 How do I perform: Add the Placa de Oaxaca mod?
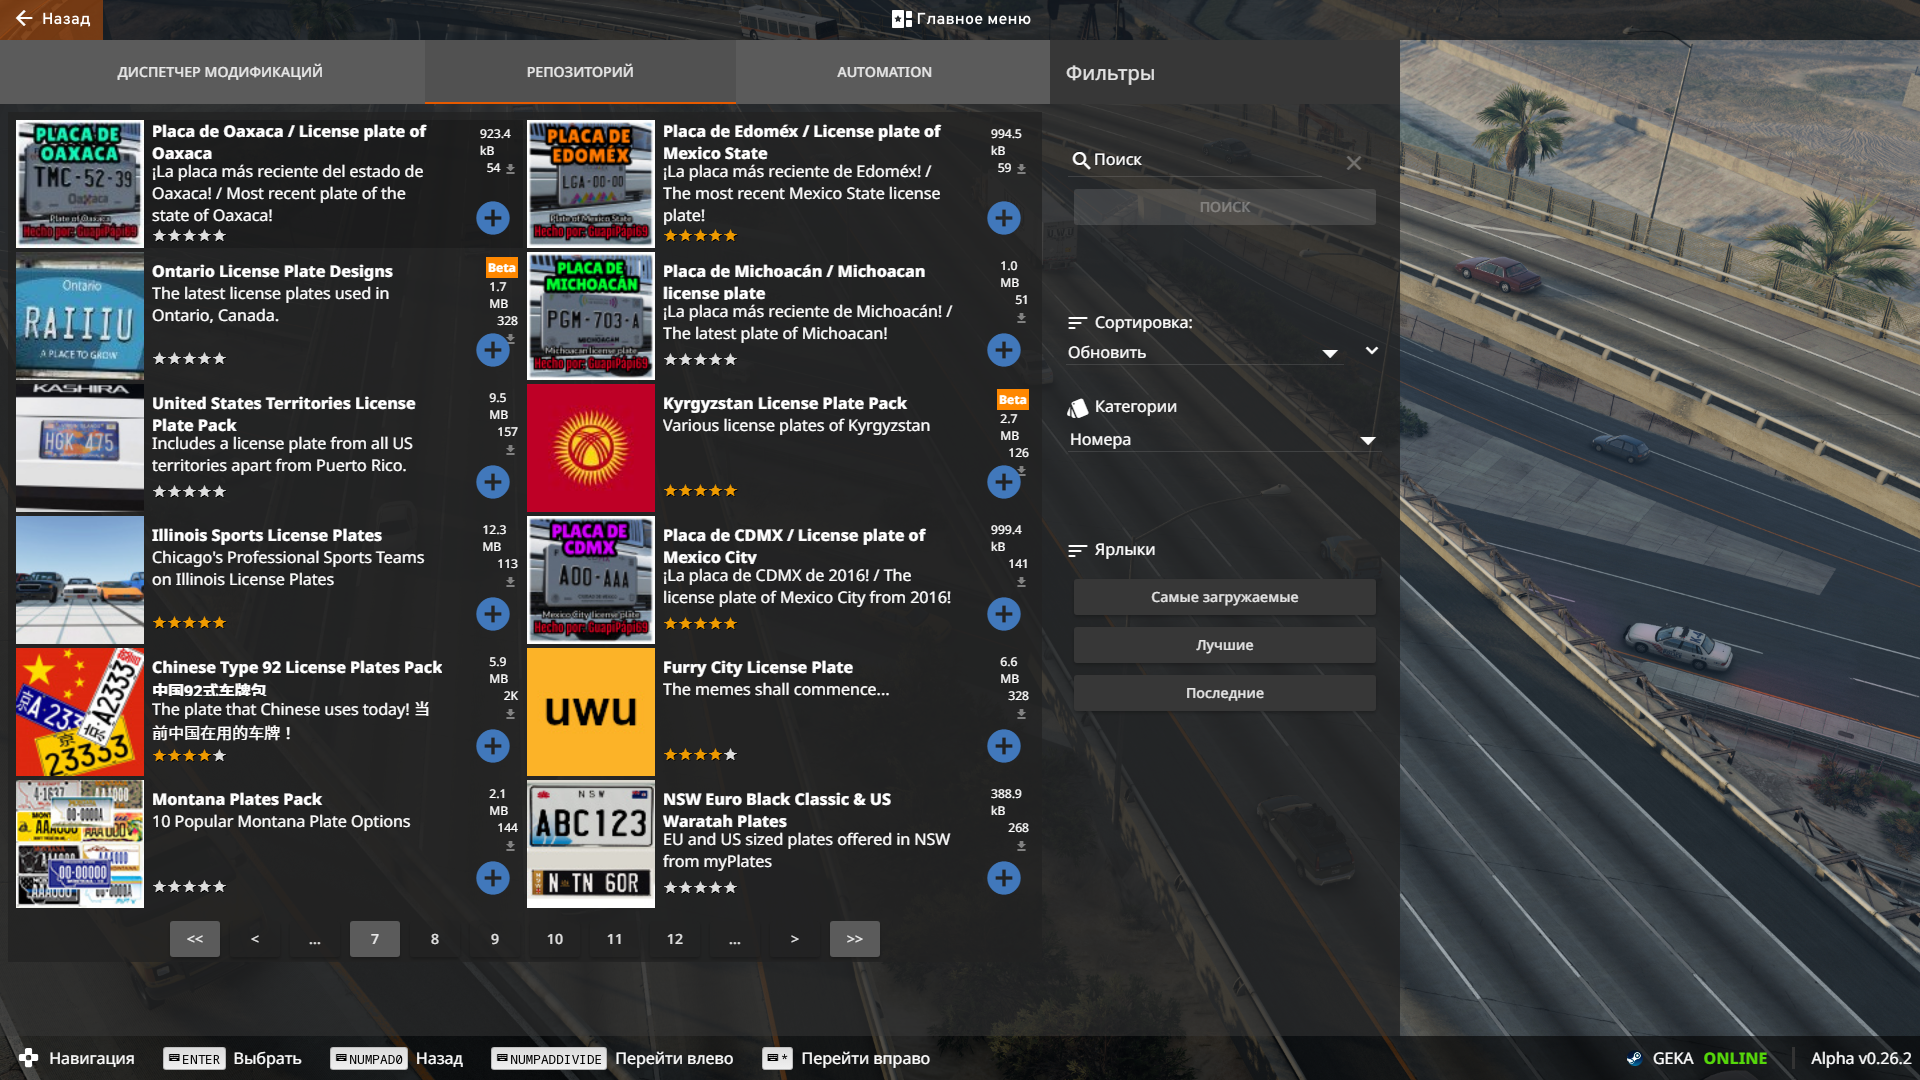pos(492,218)
